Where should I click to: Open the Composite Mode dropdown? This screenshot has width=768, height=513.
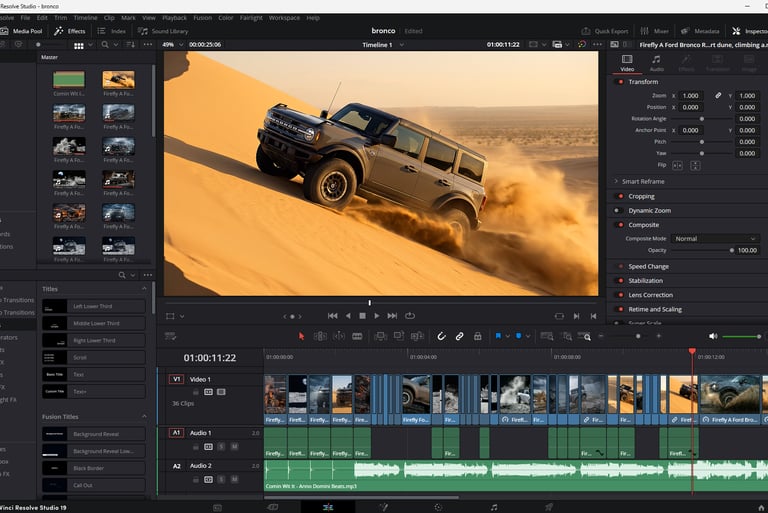[x=715, y=239]
